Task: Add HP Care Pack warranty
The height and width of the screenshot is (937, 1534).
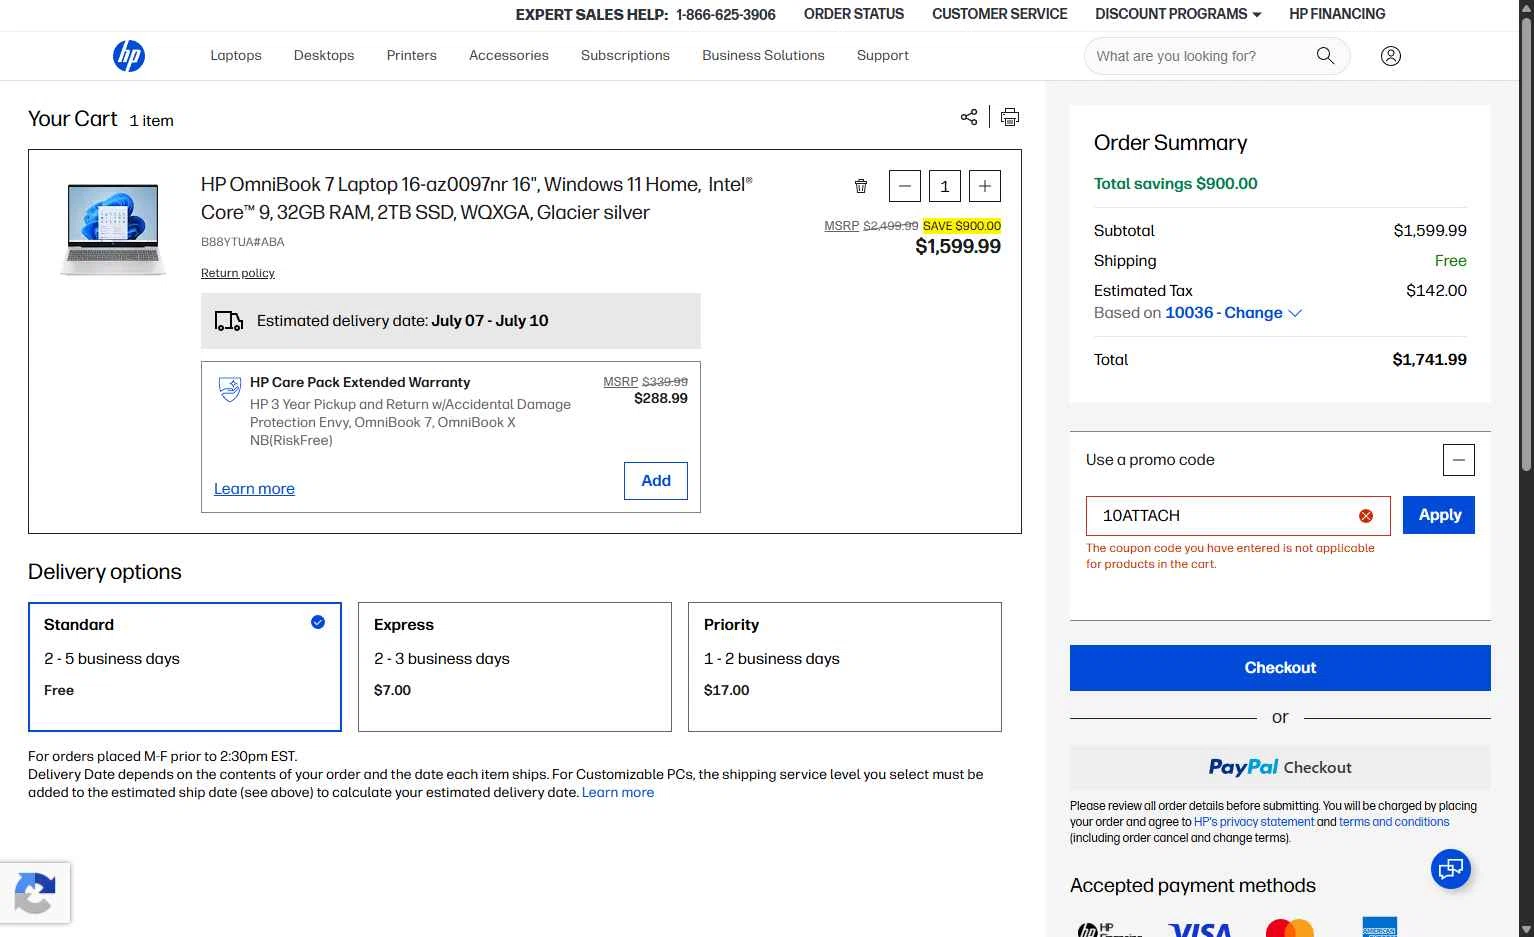Action: click(656, 481)
